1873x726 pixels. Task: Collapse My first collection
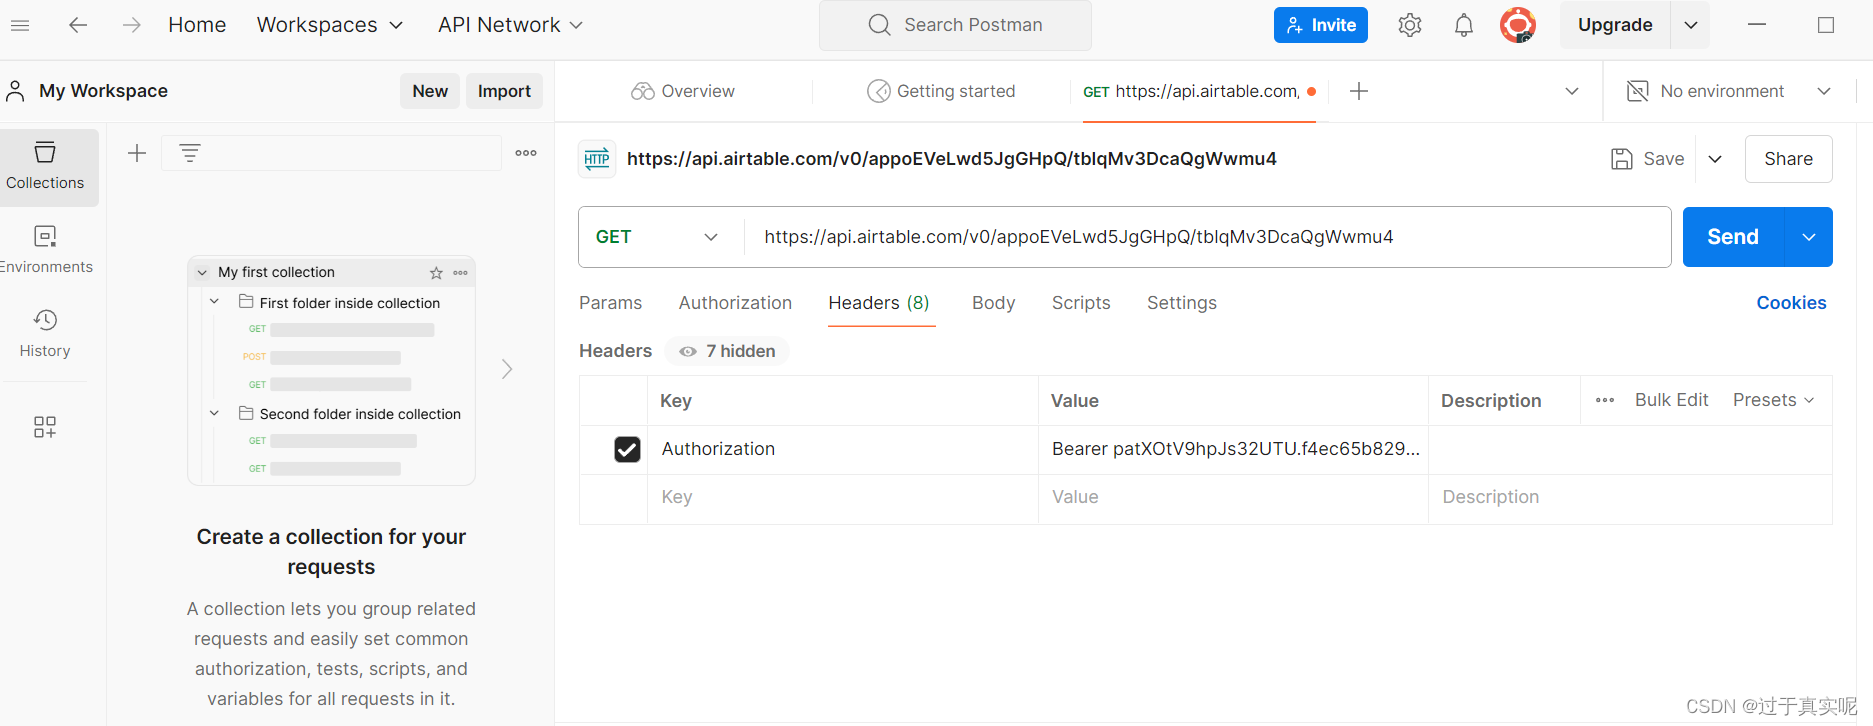pyautogui.click(x=202, y=272)
